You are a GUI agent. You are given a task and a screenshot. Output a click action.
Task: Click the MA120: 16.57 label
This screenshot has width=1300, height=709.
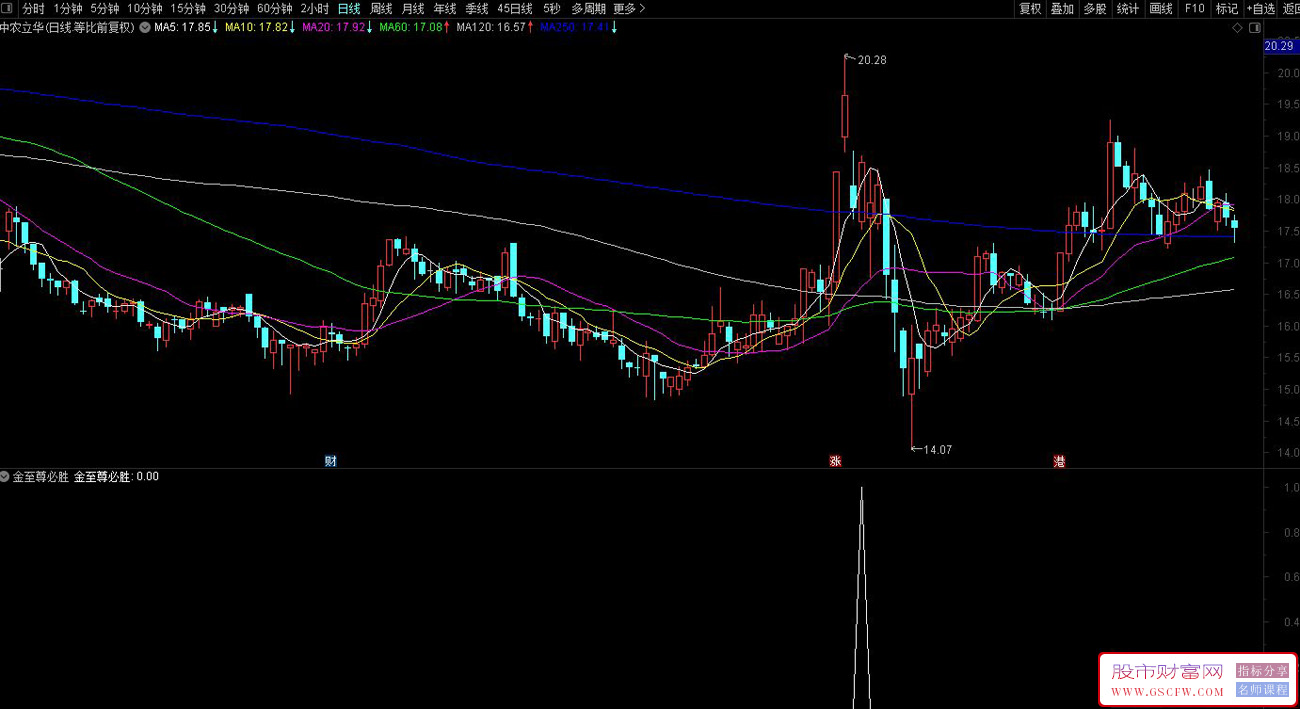(x=491, y=28)
